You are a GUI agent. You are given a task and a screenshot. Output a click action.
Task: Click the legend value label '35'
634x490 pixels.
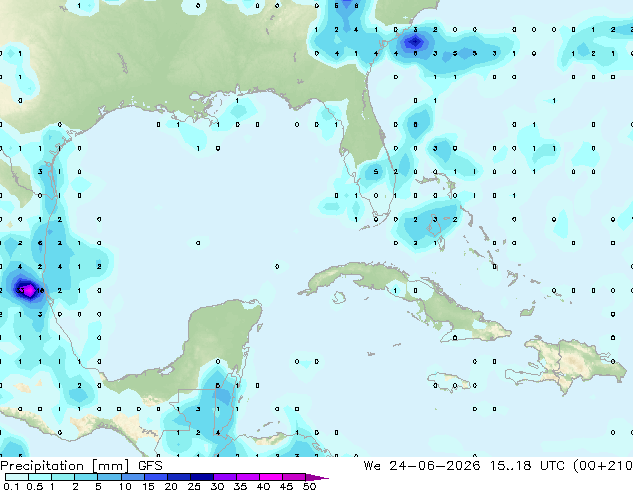[240, 486]
